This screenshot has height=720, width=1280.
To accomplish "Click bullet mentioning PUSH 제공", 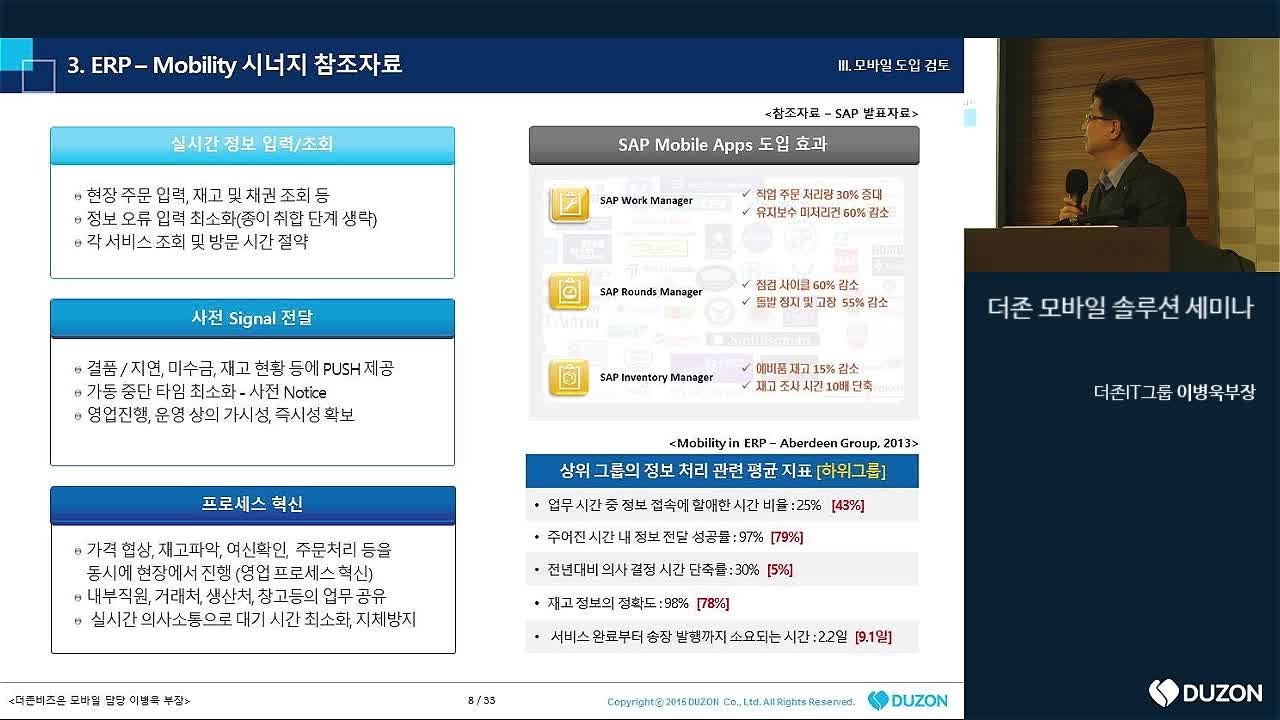I will click(x=233, y=368).
